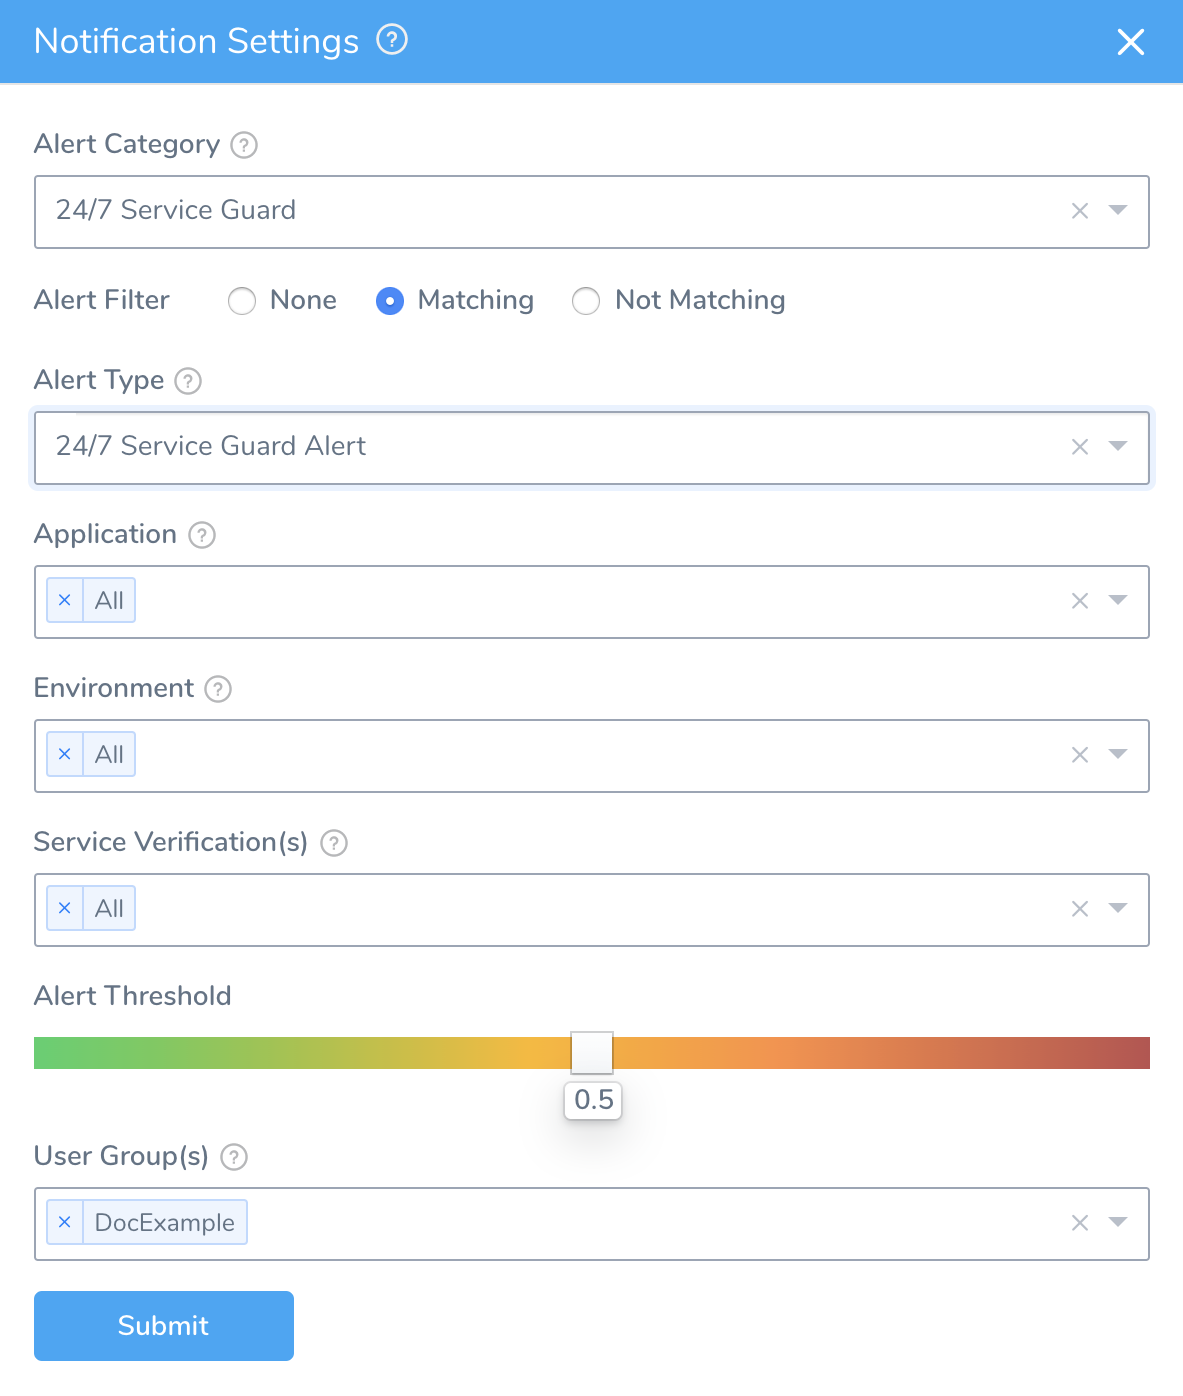Expand the Alert Type dropdown arrow

pos(1118,446)
